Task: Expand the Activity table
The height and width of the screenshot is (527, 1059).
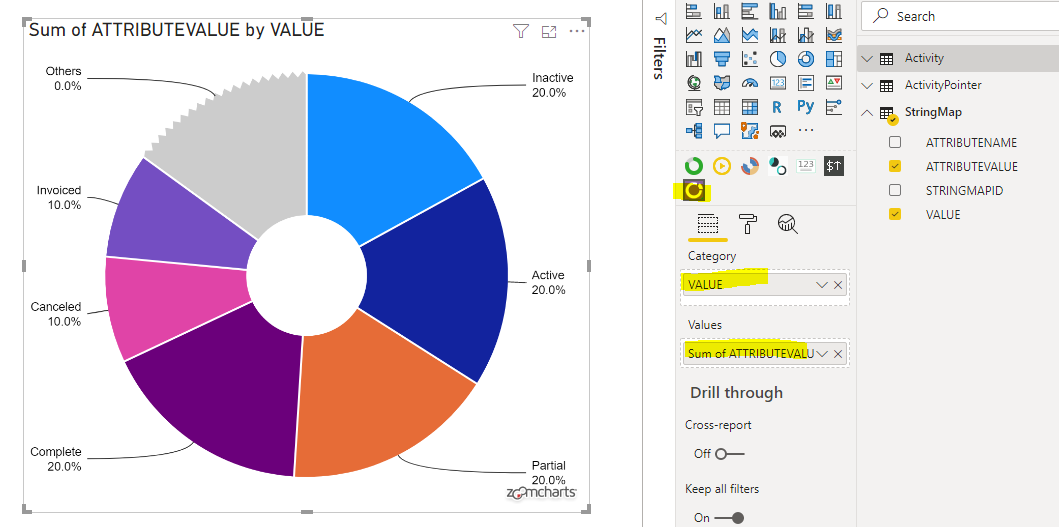Action: (x=868, y=58)
